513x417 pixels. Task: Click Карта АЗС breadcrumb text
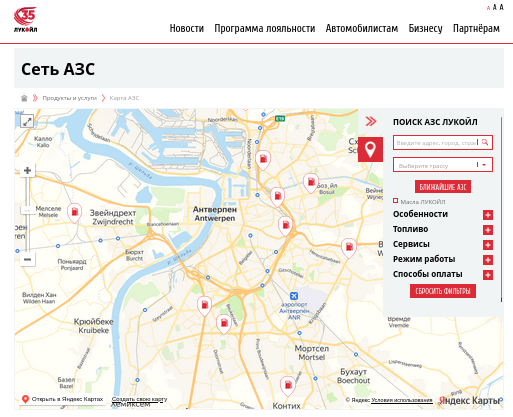124,98
